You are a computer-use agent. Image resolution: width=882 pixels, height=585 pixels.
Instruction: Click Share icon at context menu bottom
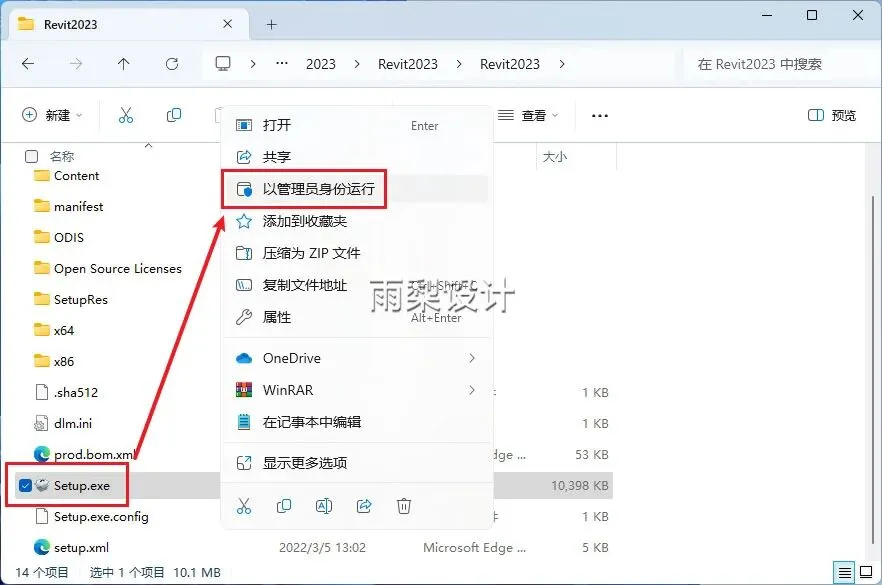(364, 506)
